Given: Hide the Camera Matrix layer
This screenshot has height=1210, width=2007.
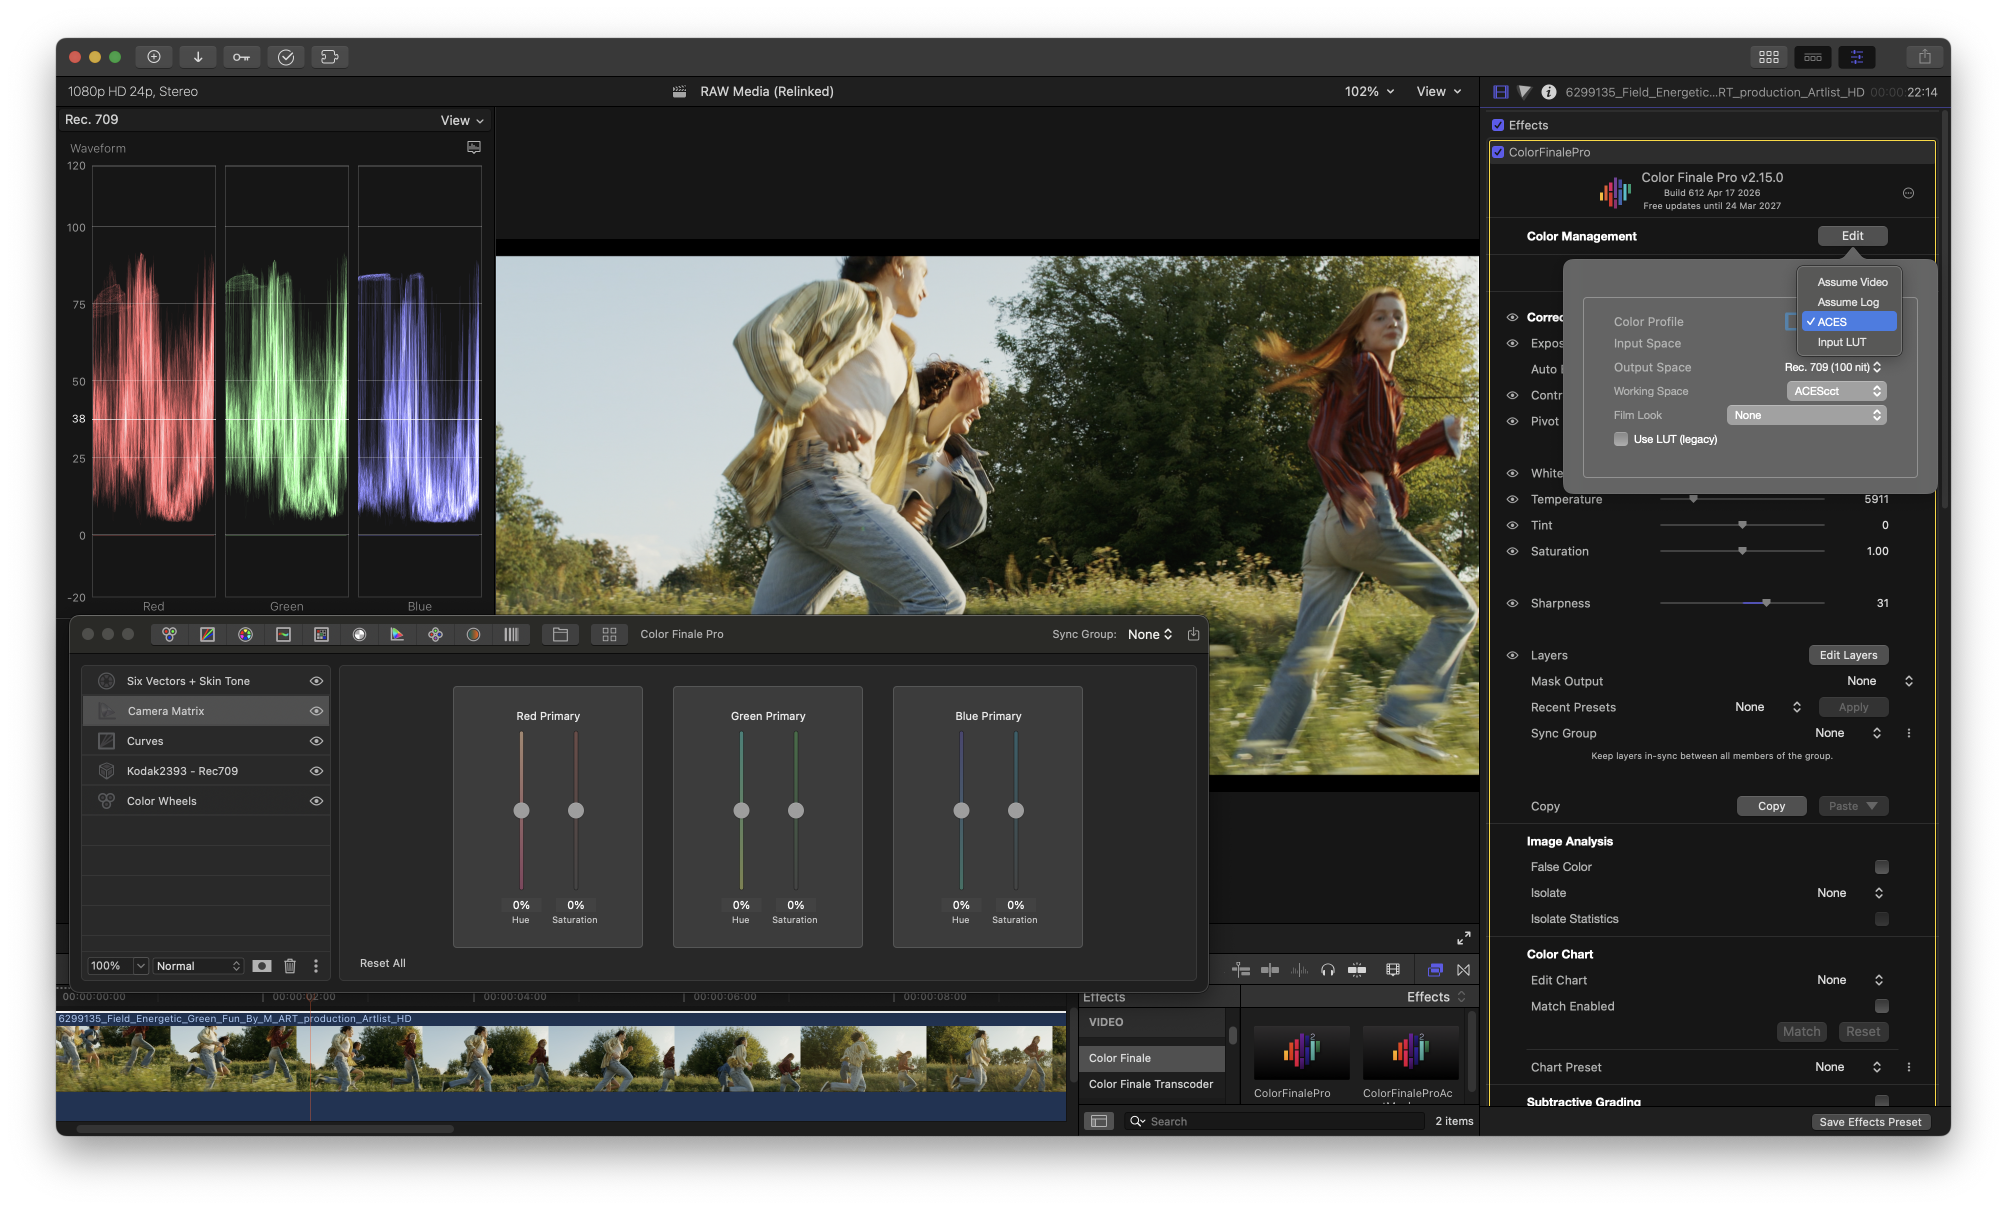Looking at the screenshot, I should click(x=316, y=712).
